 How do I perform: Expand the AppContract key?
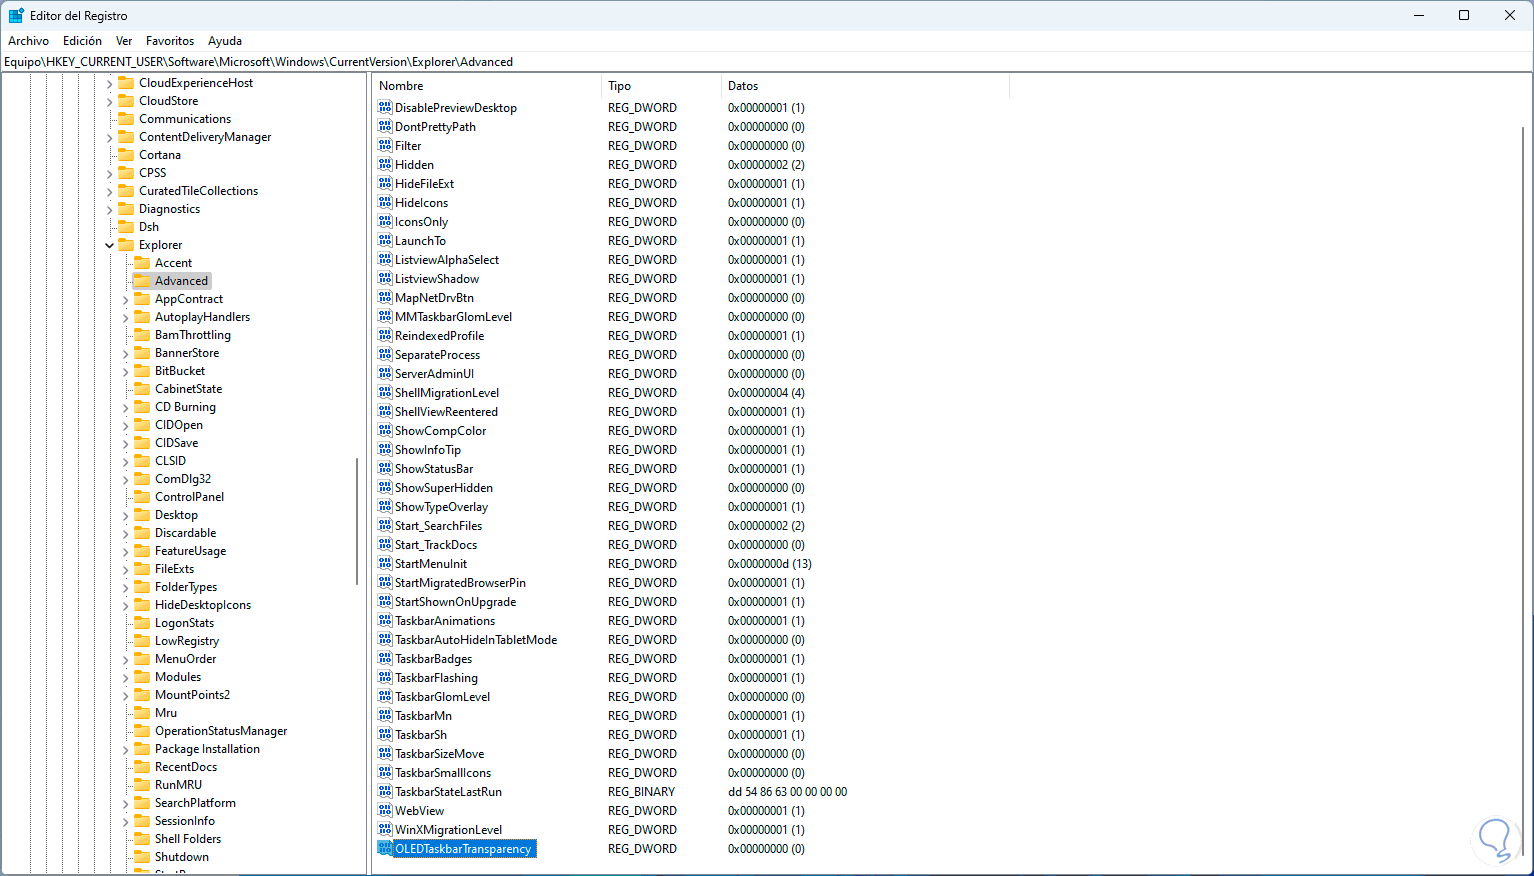point(126,299)
